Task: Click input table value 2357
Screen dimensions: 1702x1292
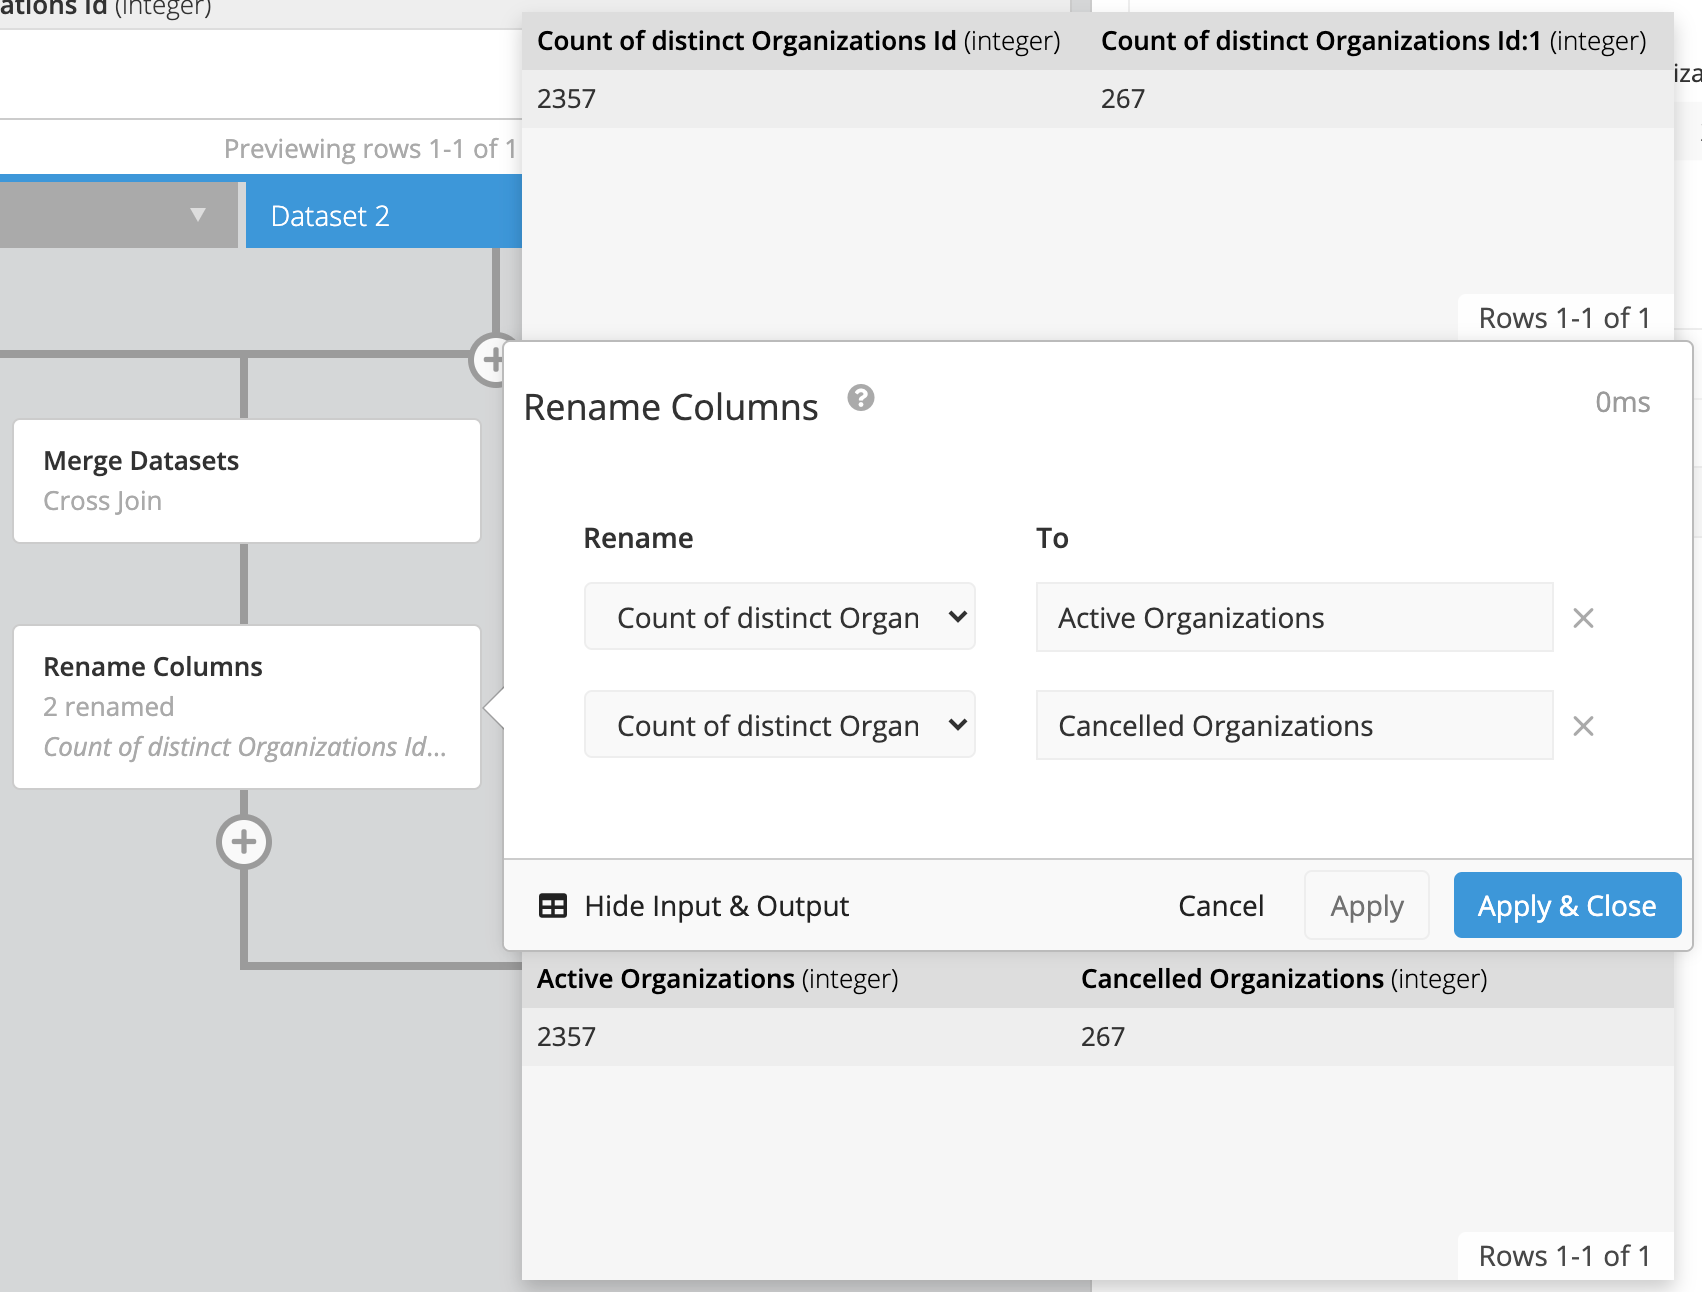Action: point(566,99)
